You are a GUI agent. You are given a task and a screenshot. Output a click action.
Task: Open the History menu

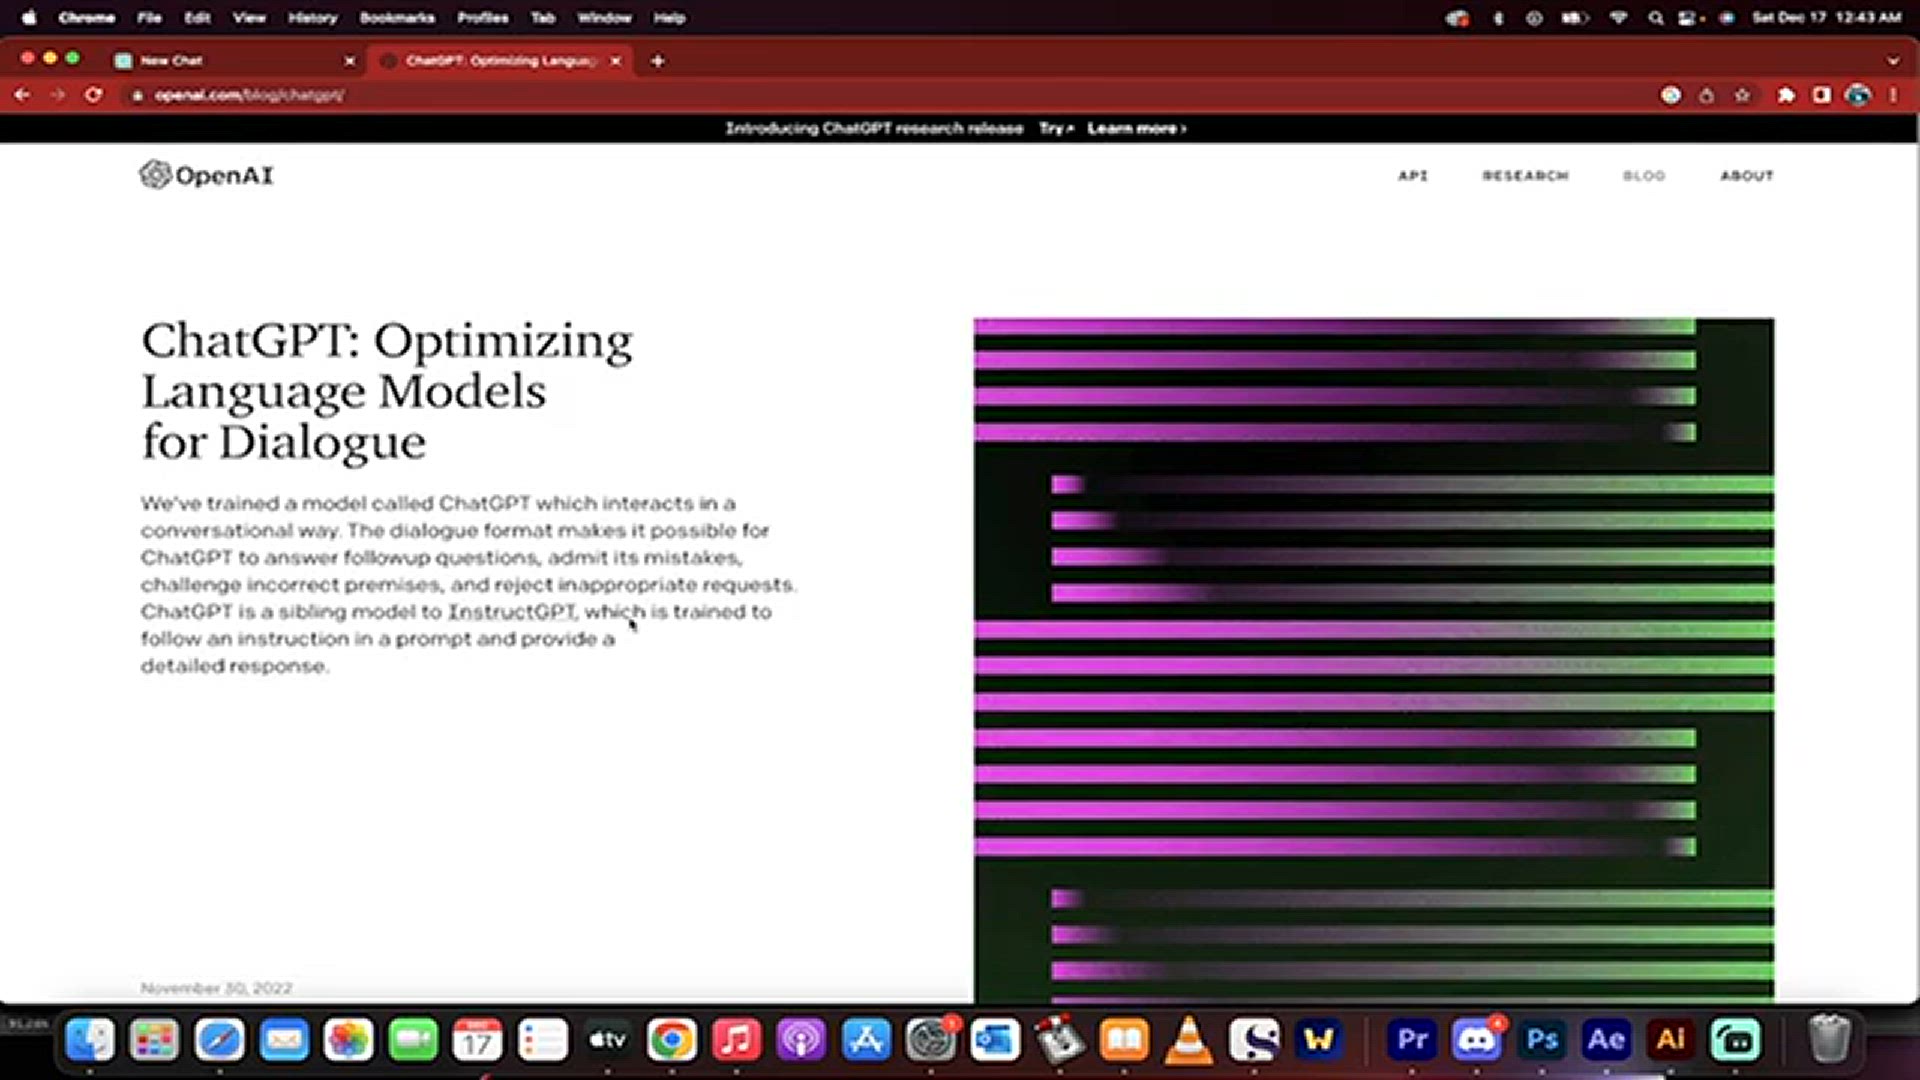click(312, 18)
